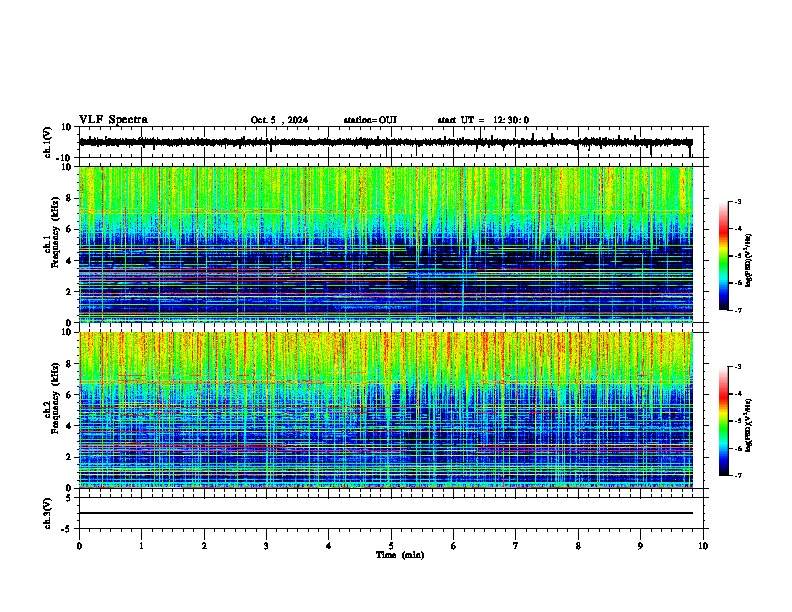Screen dimensions: 792x612
Task: Click time axis tick label "7"
Action: coord(516,546)
